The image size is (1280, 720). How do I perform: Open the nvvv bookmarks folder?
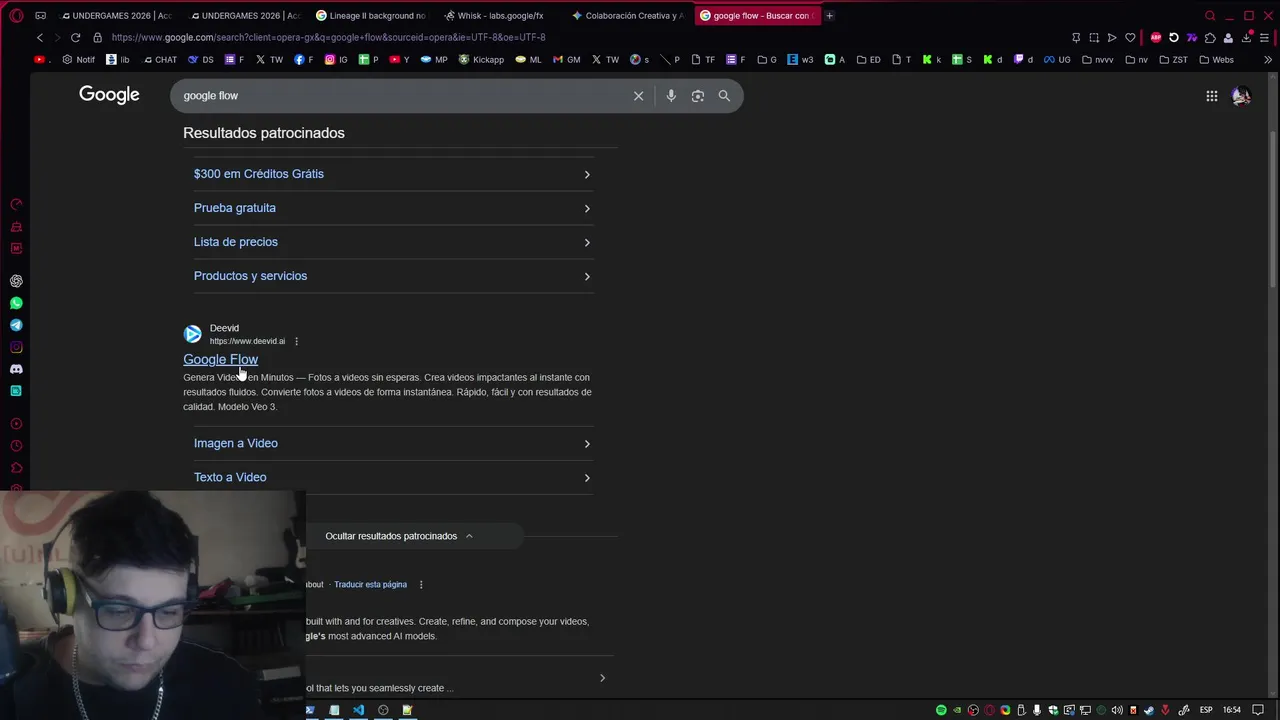[1097, 59]
